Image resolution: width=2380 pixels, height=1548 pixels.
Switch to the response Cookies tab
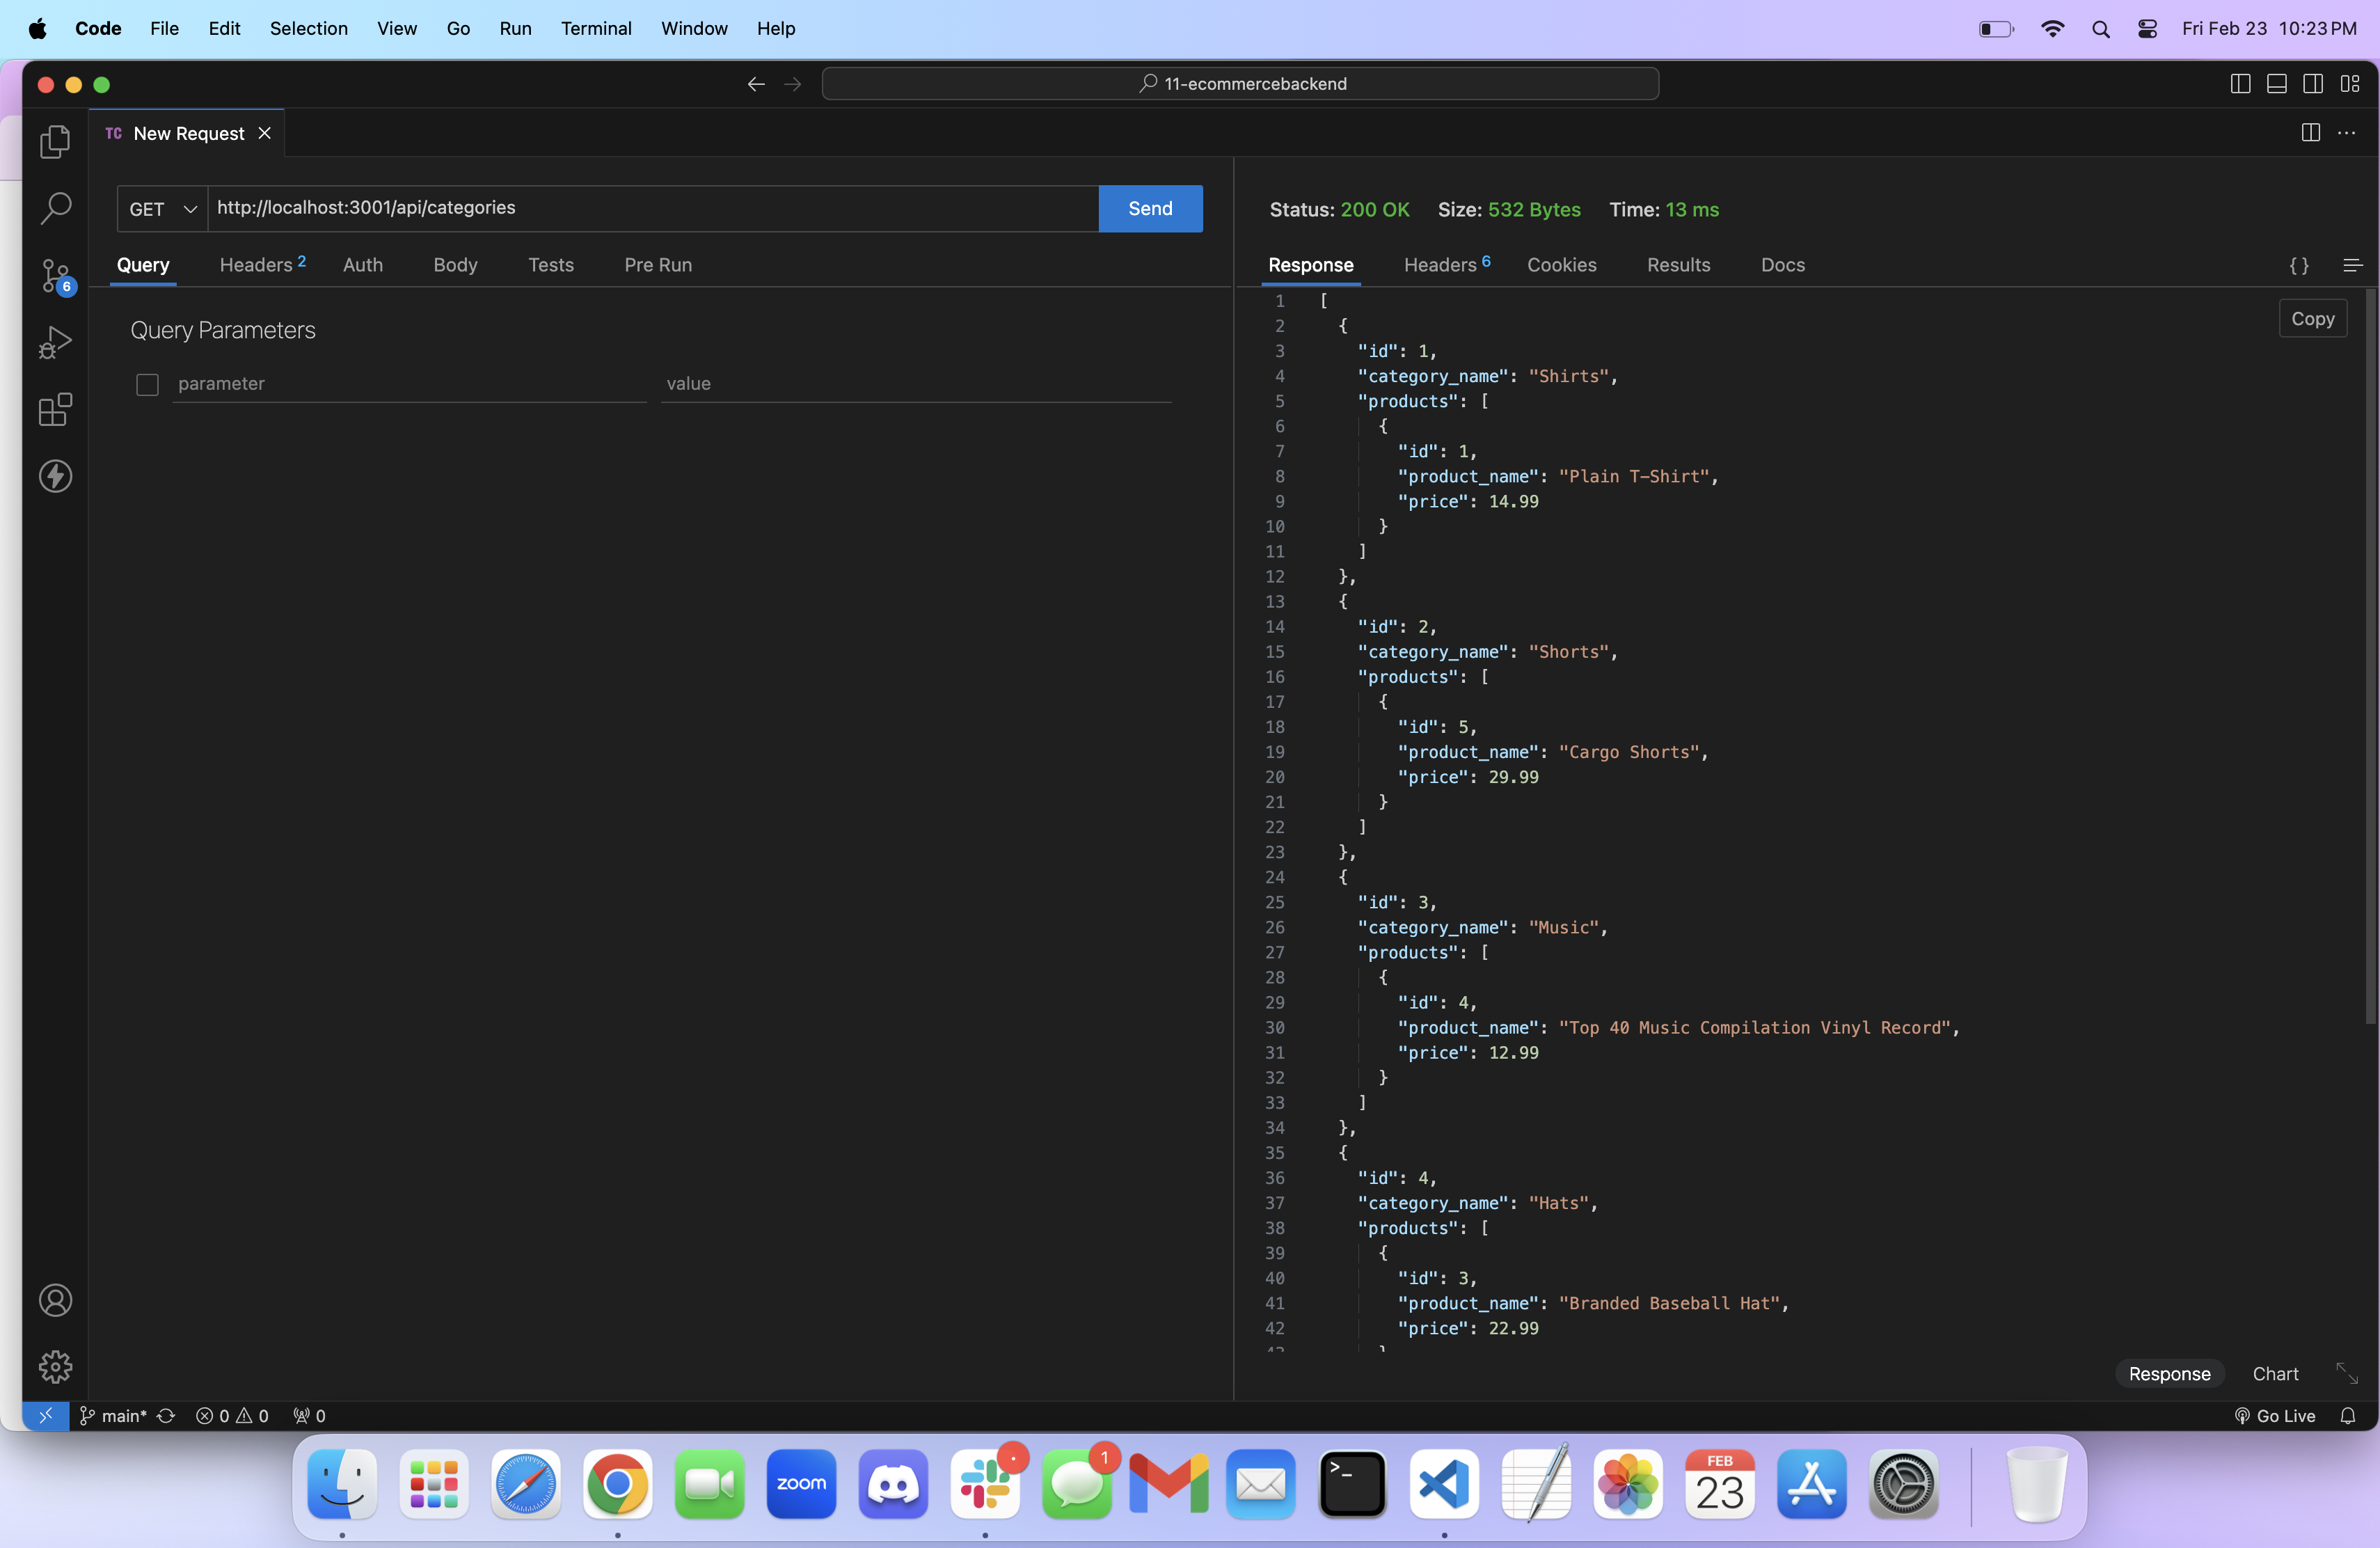point(1561,265)
